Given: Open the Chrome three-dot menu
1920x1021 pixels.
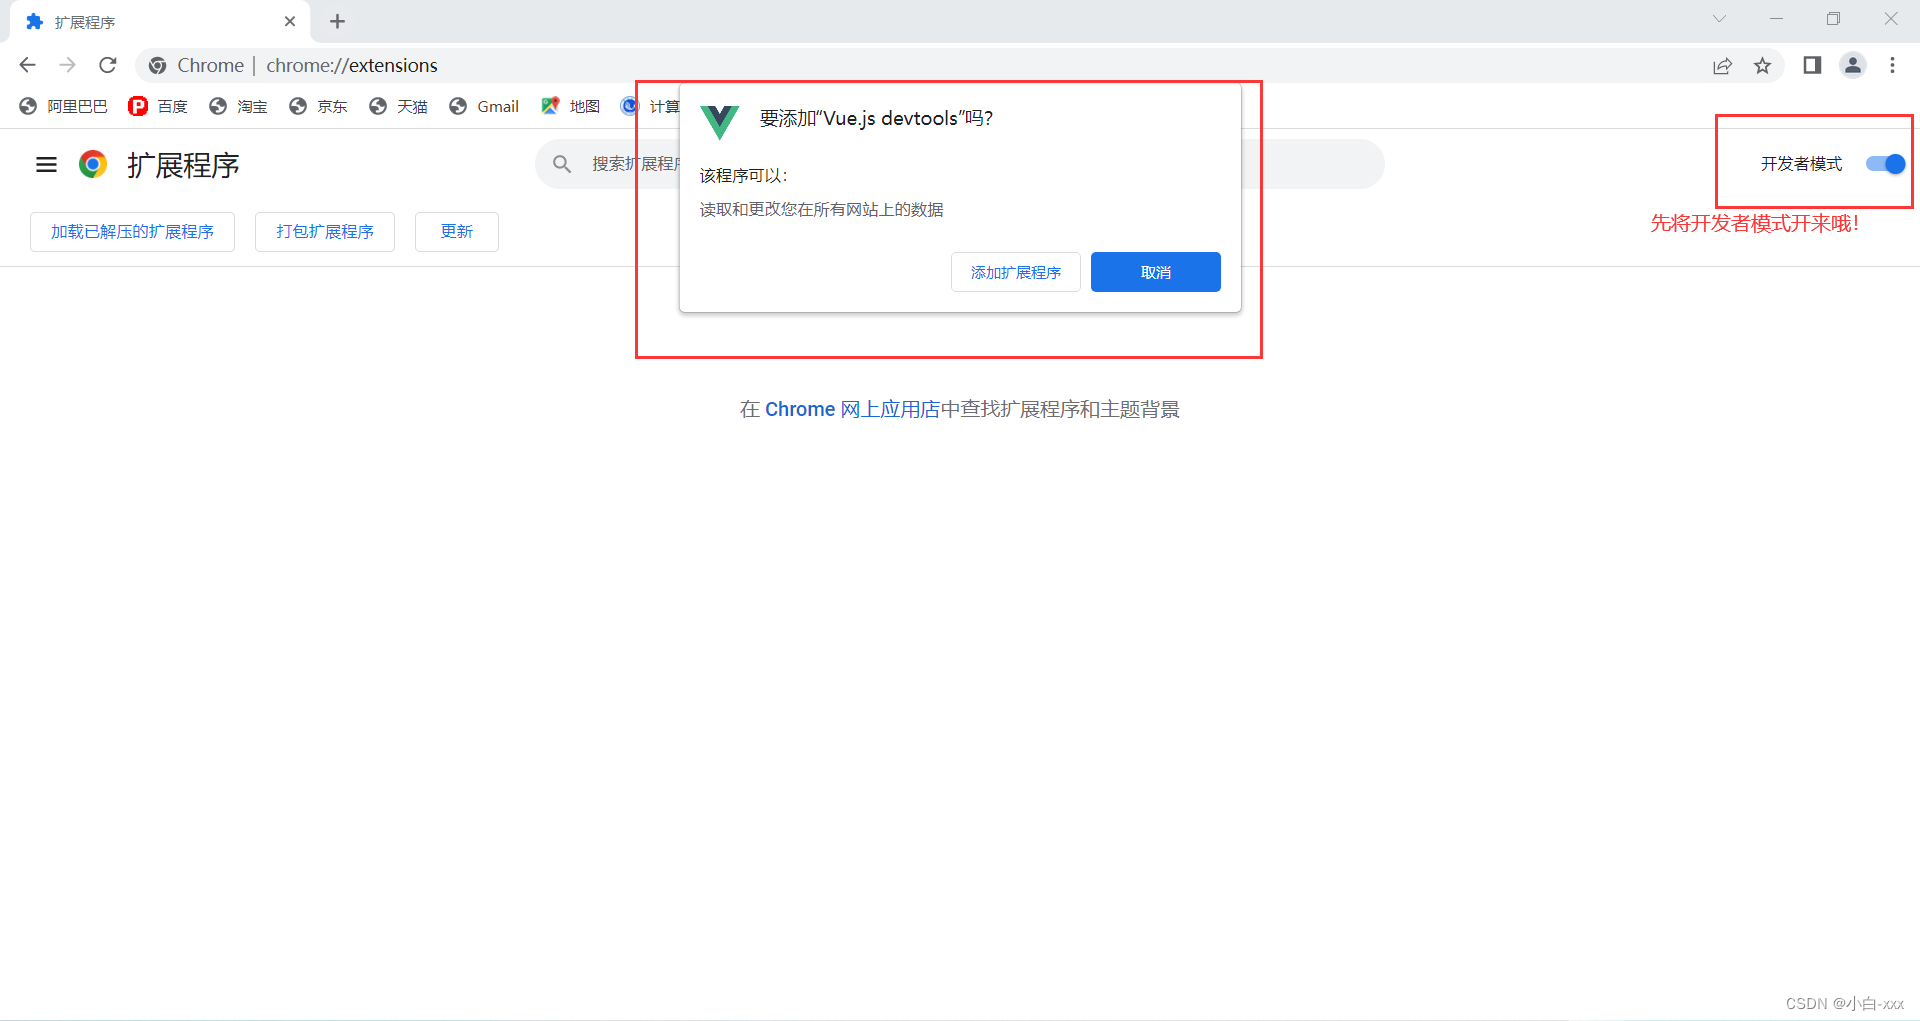Looking at the screenshot, I should click(1892, 65).
